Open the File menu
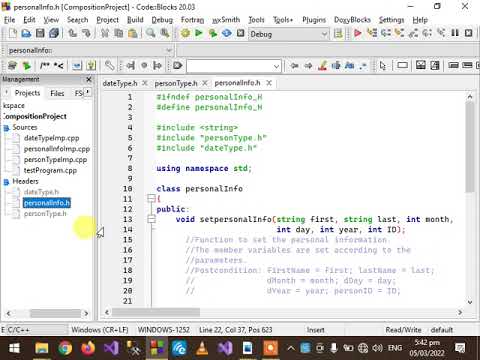This screenshot has height=360, width=480. coord(9,20)
